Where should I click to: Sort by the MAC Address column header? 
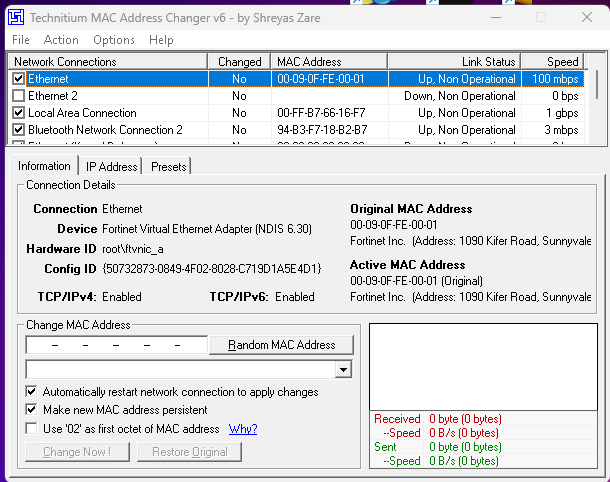329,61
